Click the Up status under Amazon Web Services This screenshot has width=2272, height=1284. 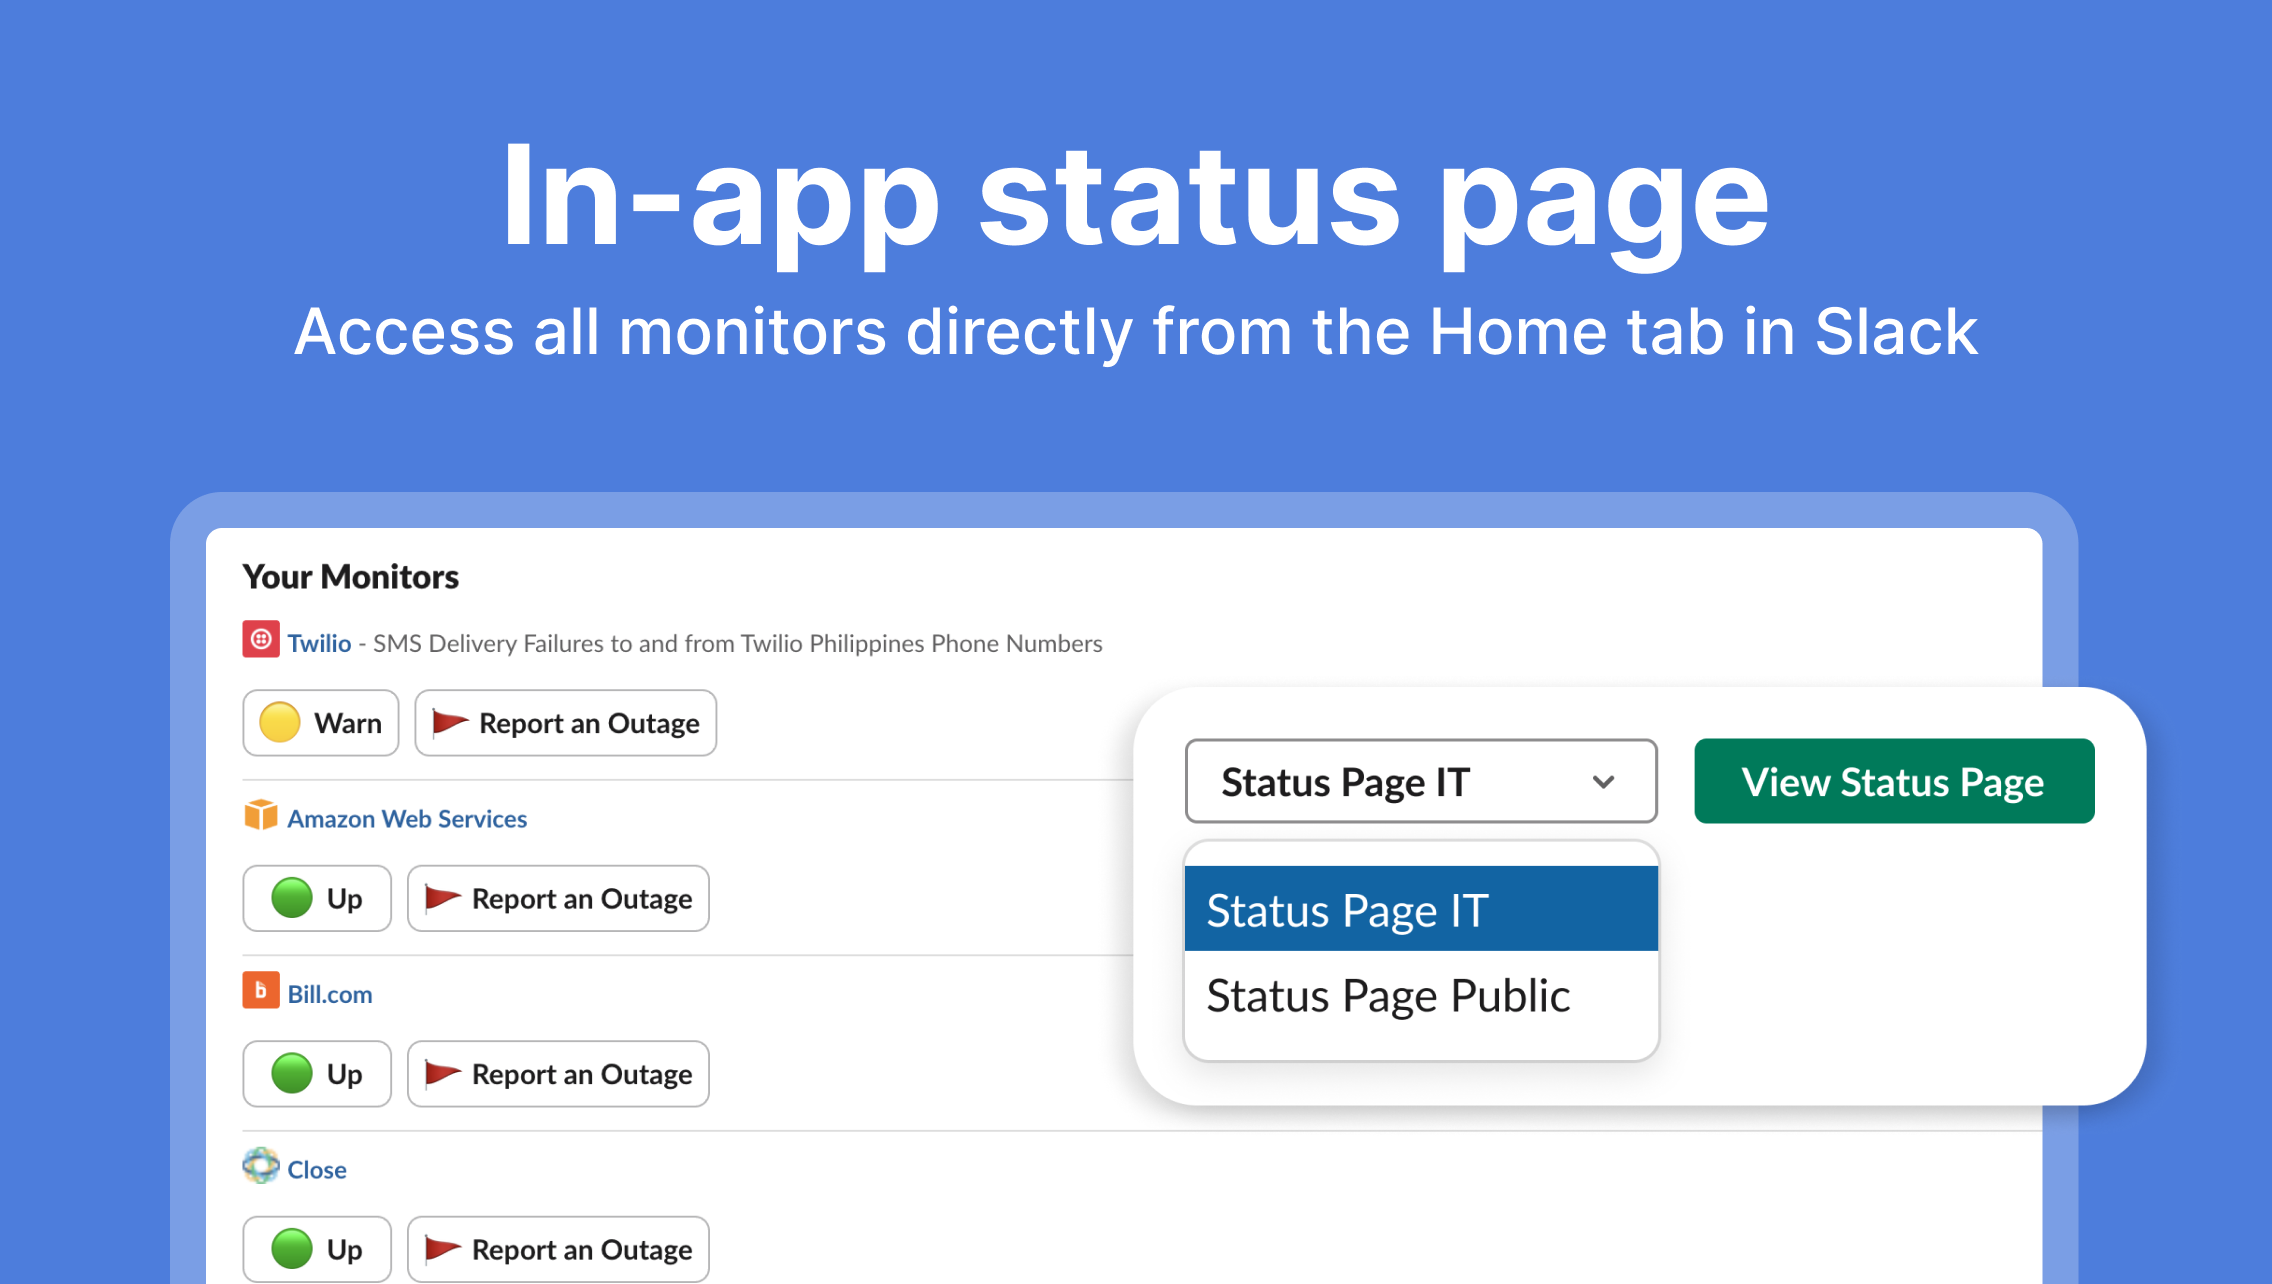(316, 898)
